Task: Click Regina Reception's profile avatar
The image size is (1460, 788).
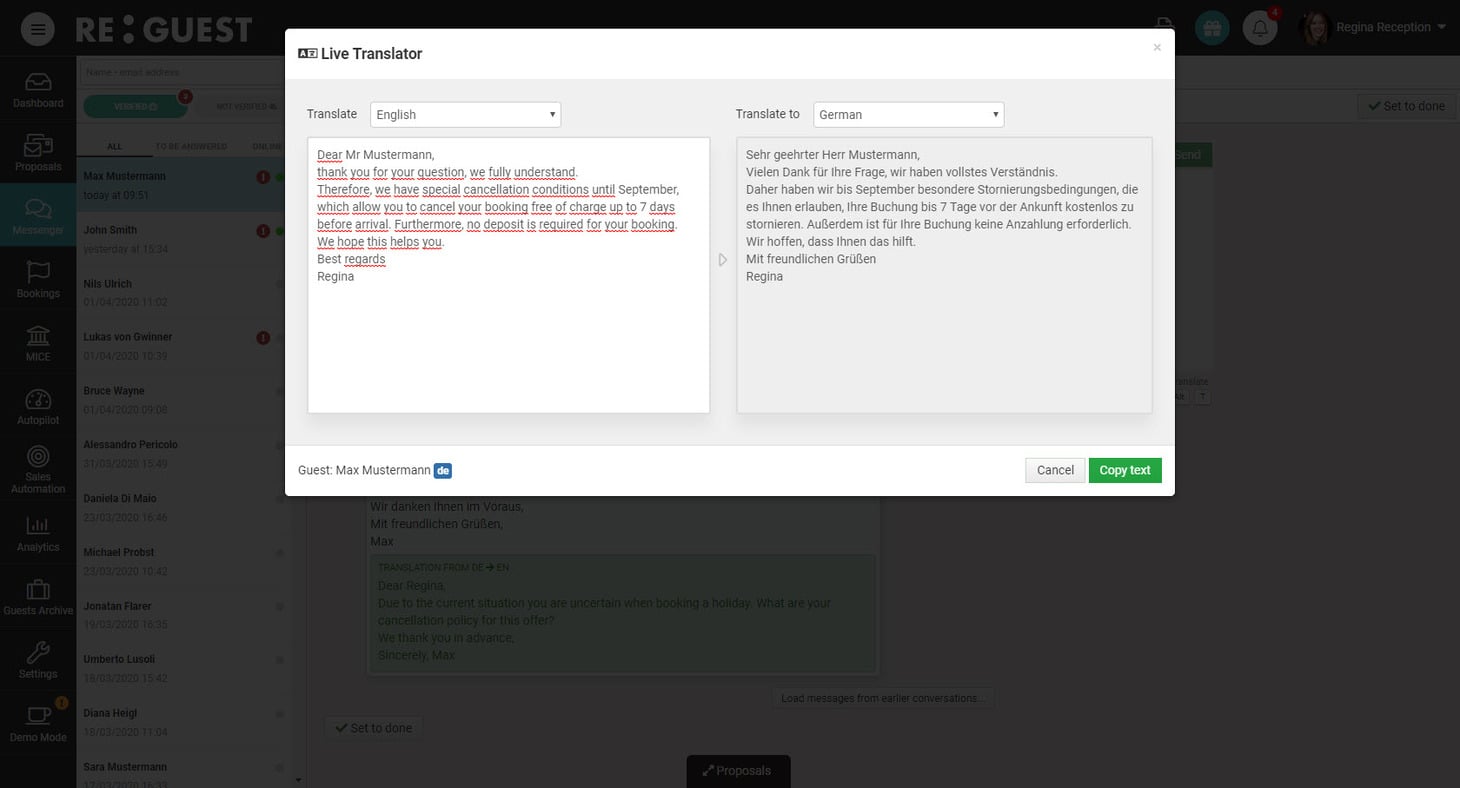Action: click(1313, 28)
